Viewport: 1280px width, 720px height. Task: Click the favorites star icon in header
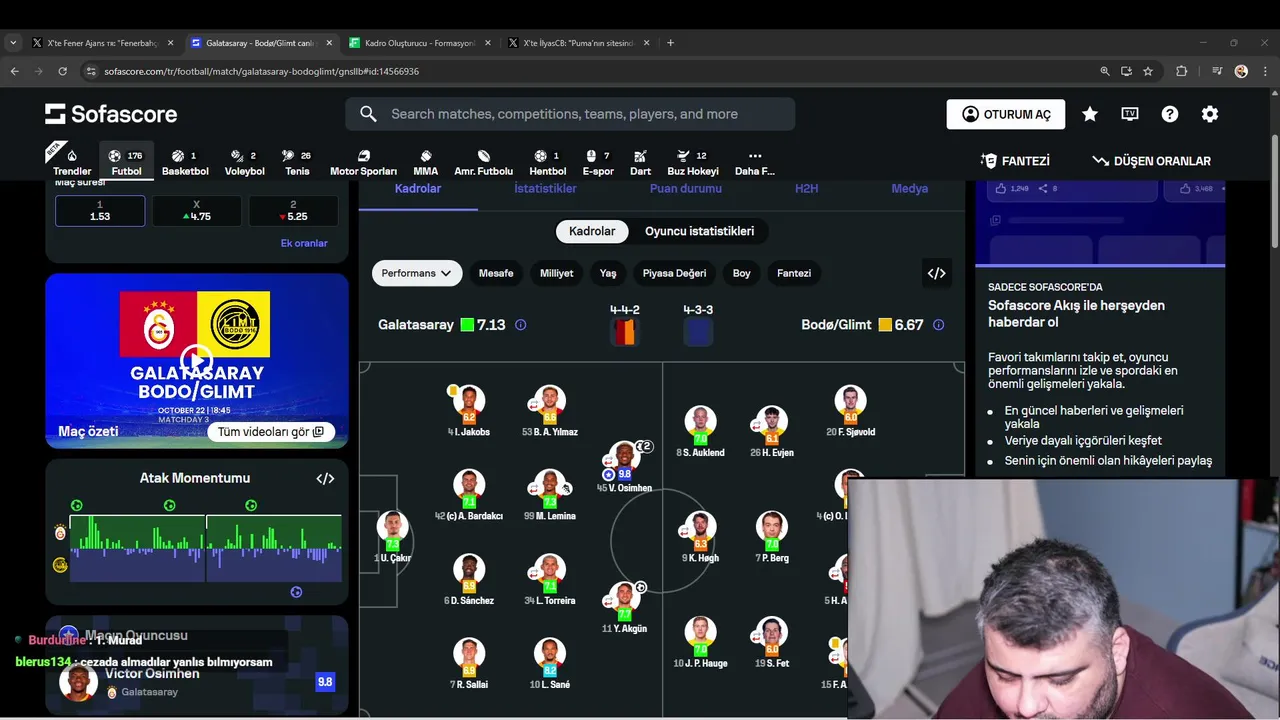[1090, 114]
